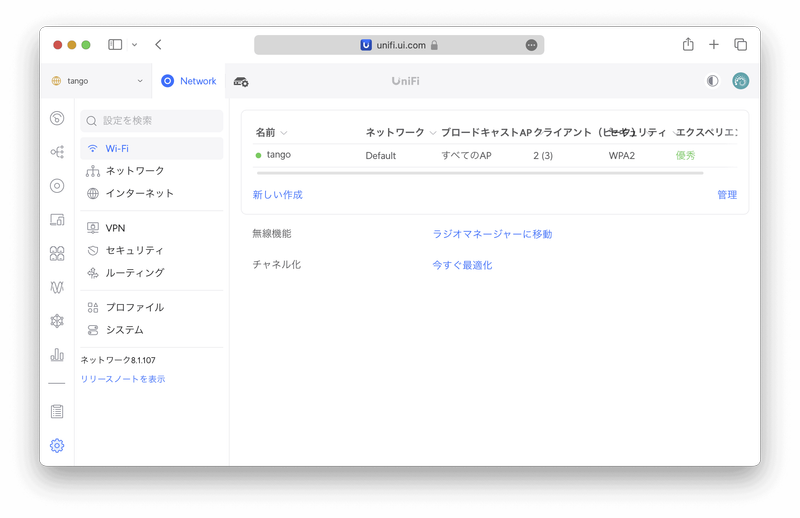Open the Topology icon in left rail
The height and width of the screenshot is (518, 800).
57,152
